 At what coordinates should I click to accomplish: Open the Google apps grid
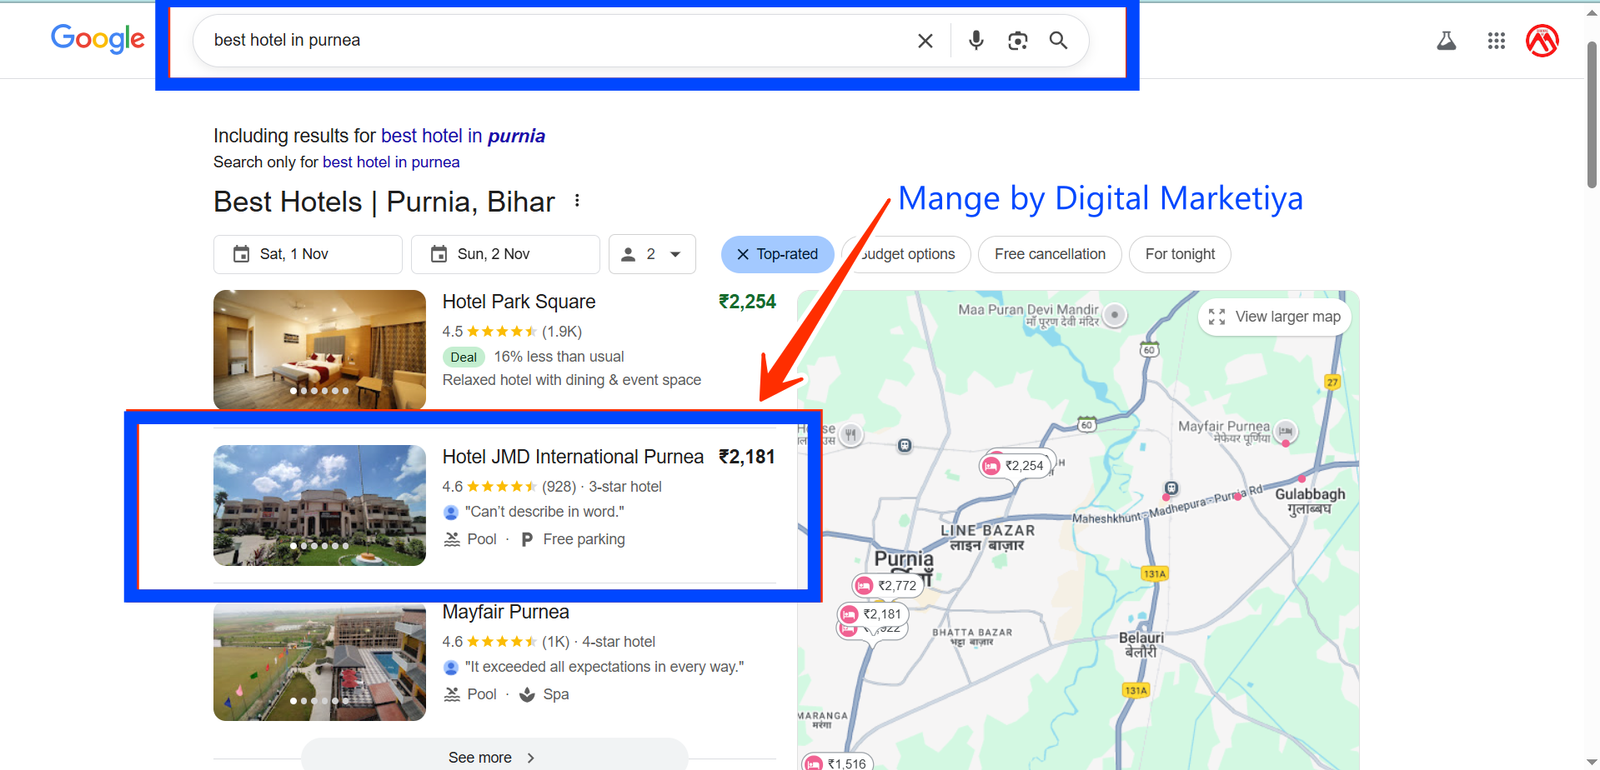point(1496,40)
